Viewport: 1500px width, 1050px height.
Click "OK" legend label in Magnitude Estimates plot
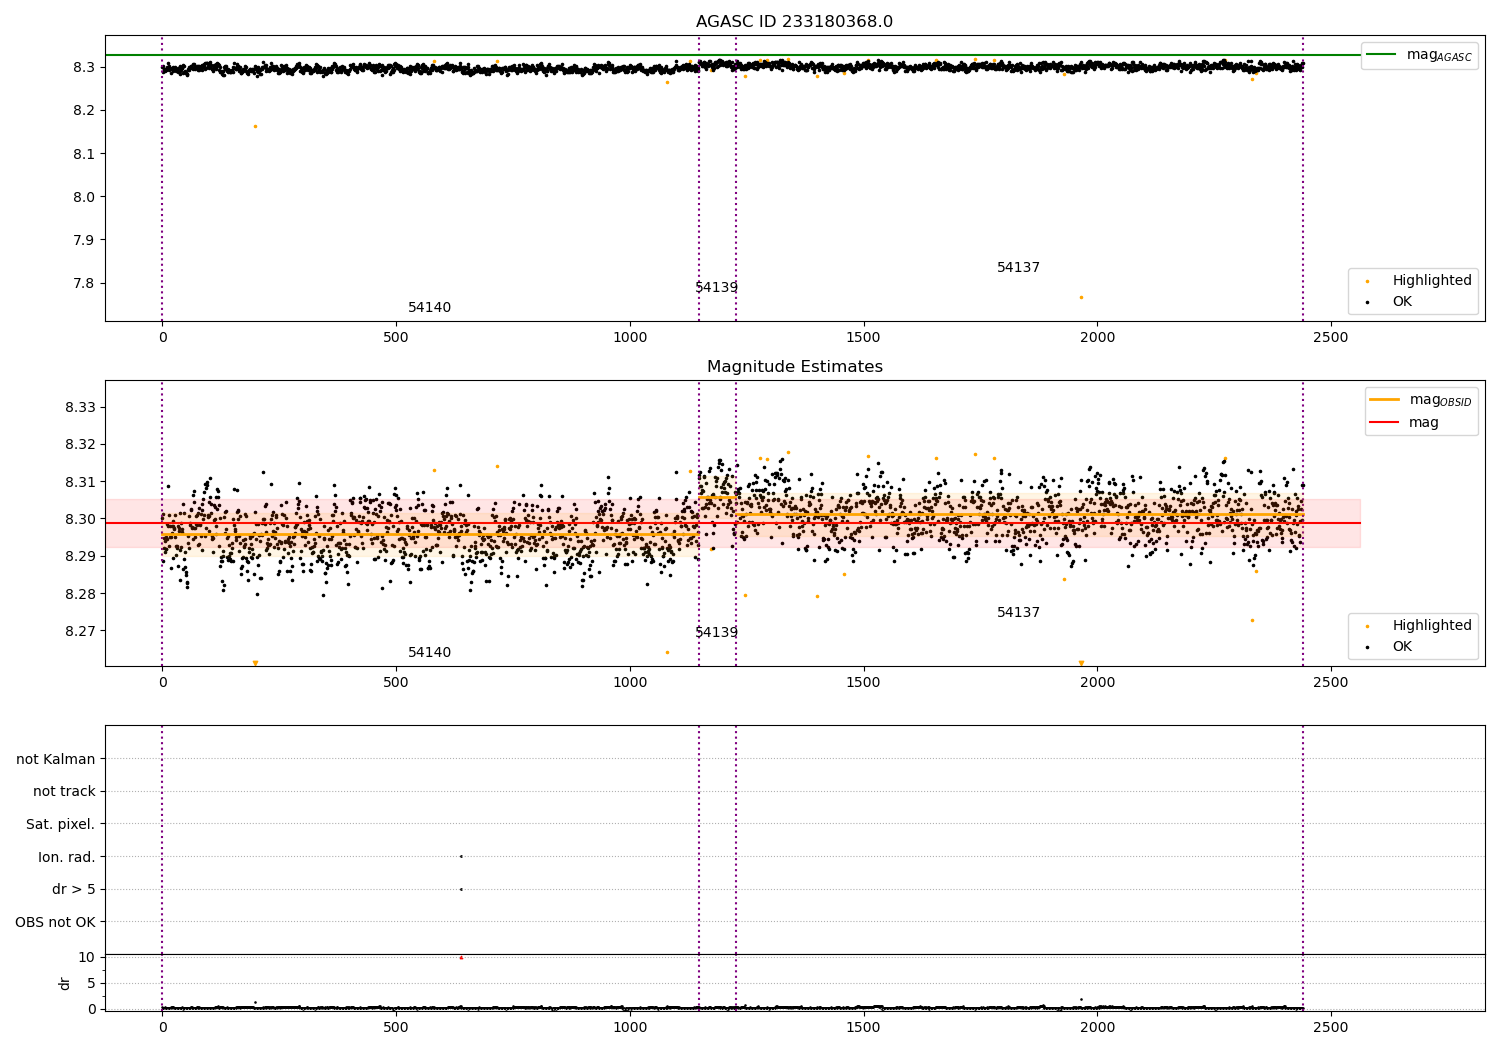1402,646
